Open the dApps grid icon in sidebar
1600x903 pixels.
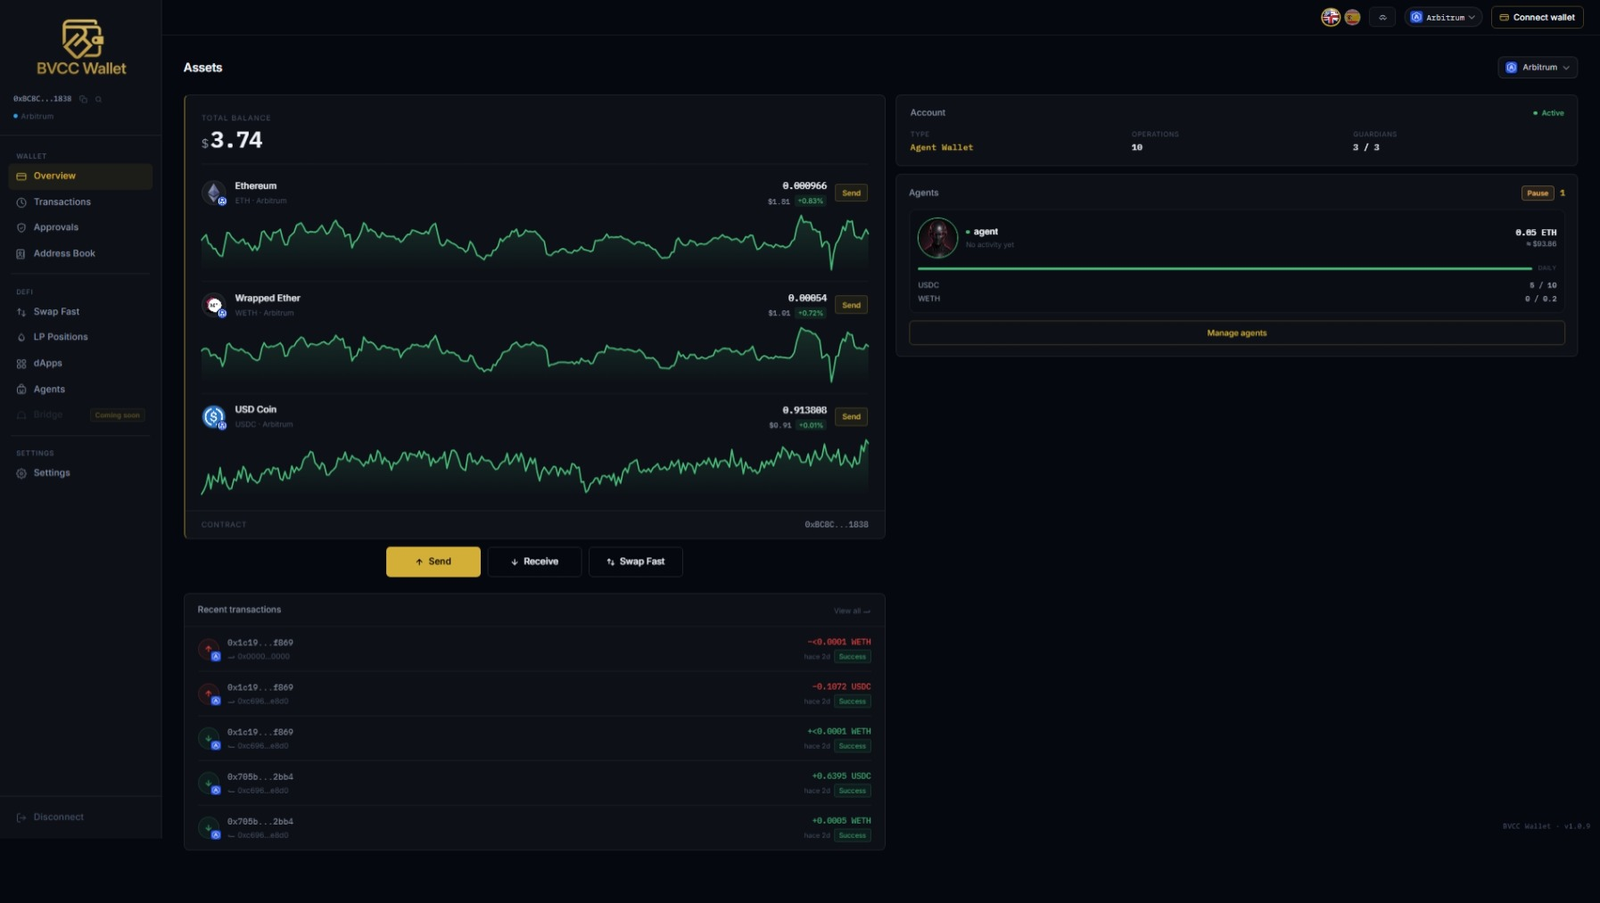point(21,364)
